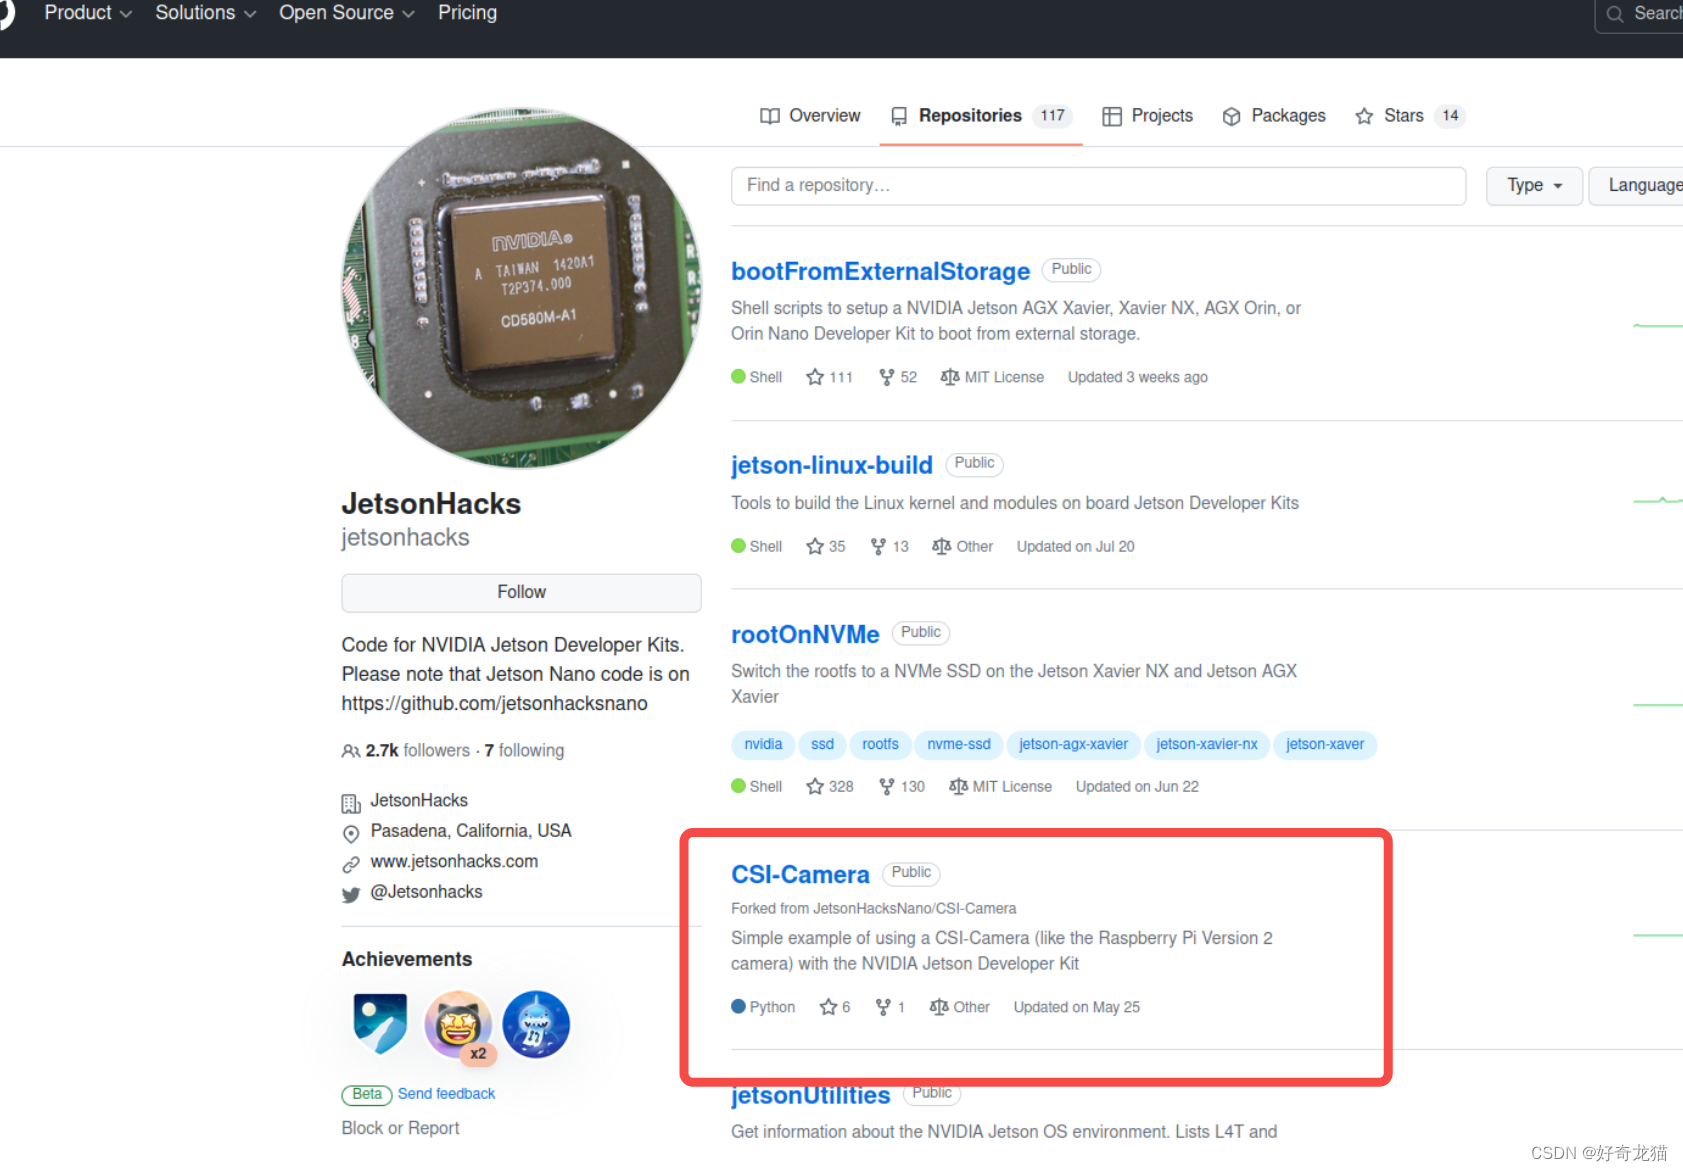Expand the Solutions menu
Screen dimensions: 1683x1171
(x=205, y=13)
